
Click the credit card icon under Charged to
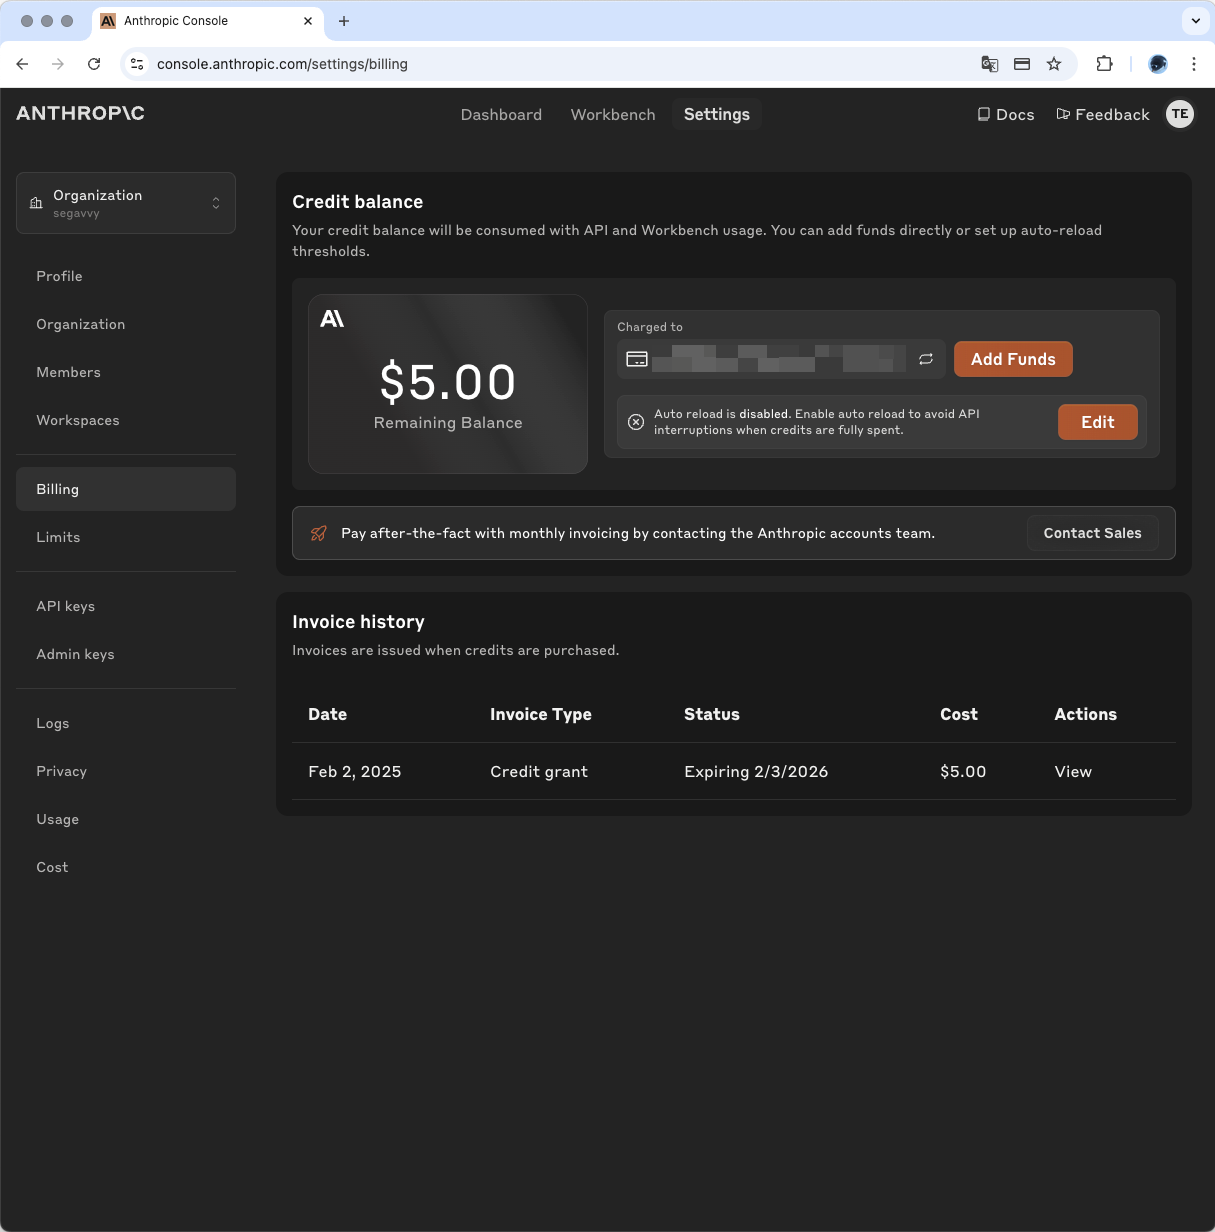[x=637, y=359]
